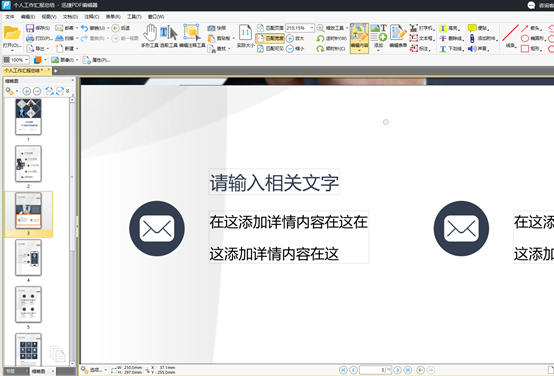The height and width of the screenshot is (376, 554).
Task: Jump to the first page button
Action: click(x=343, y=370)
